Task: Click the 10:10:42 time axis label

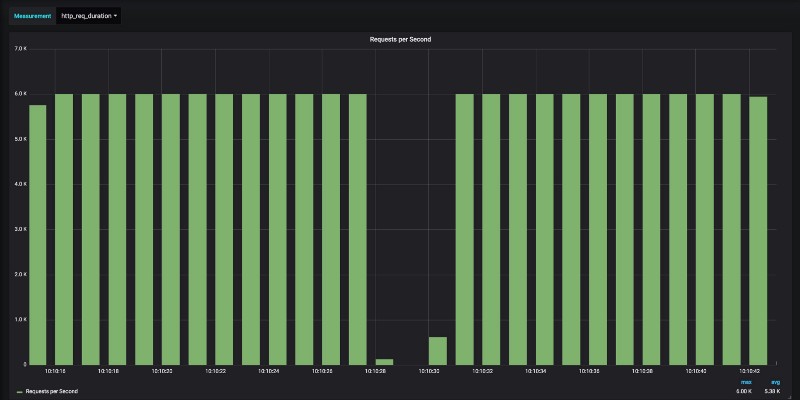Action: [748, 371]
